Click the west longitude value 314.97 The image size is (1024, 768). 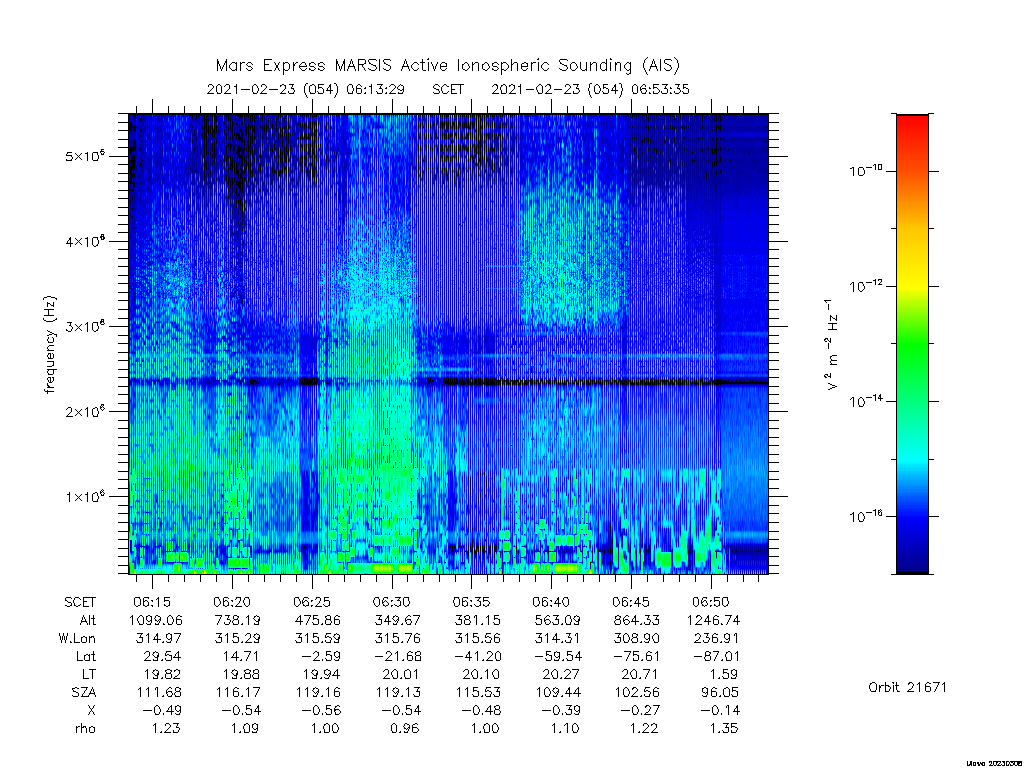159,638
